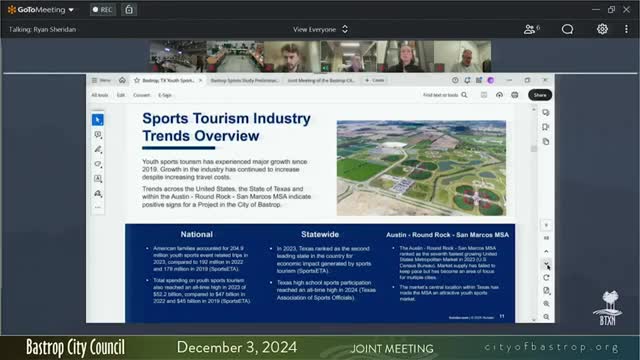The width and height of the screenshot is (640, 360).
Task: Choose the selection arrow tool
Action: point(98,120)
